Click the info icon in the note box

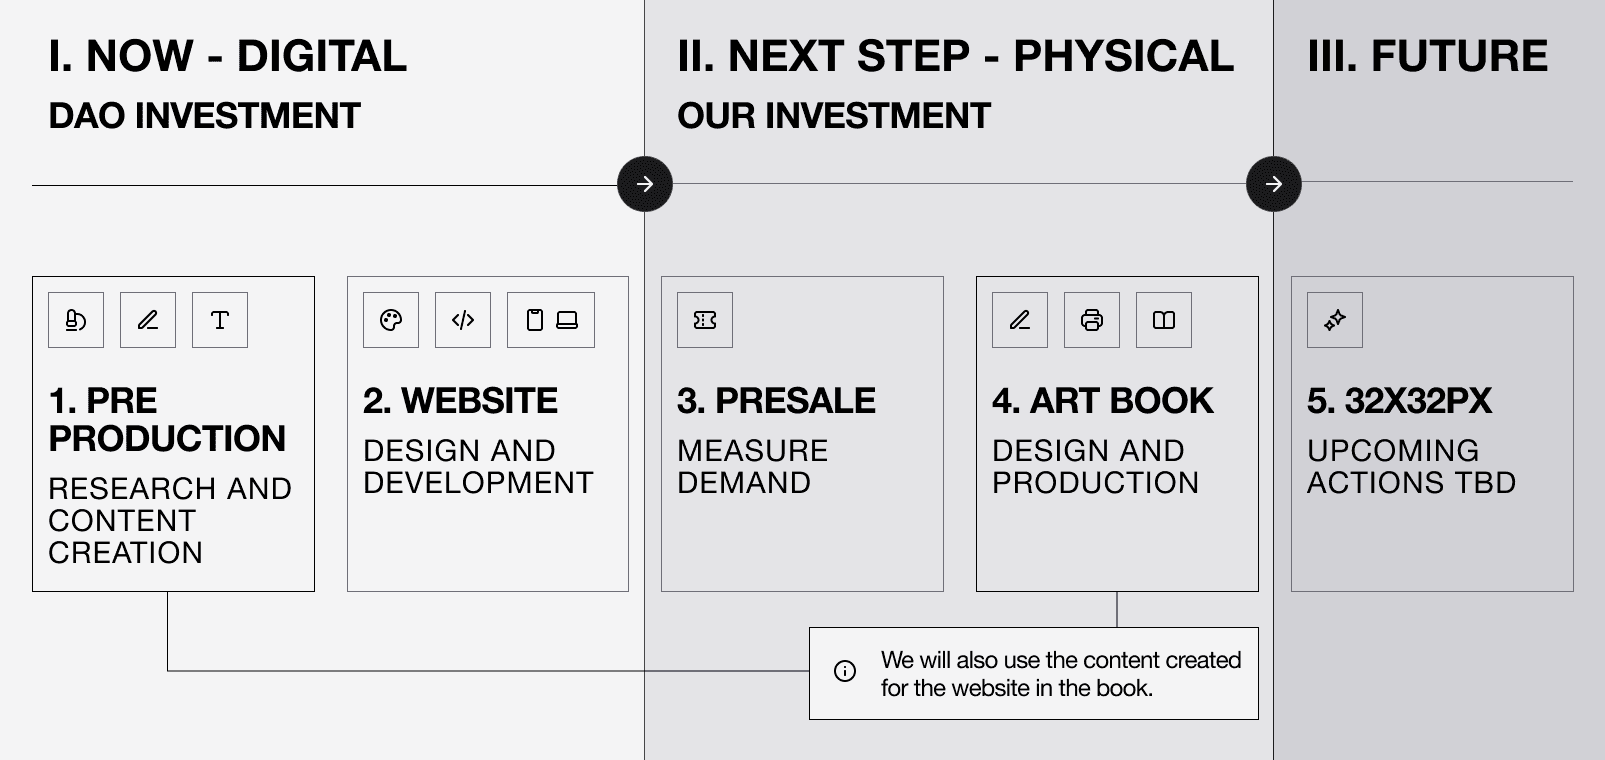click(x=845, y=671)
